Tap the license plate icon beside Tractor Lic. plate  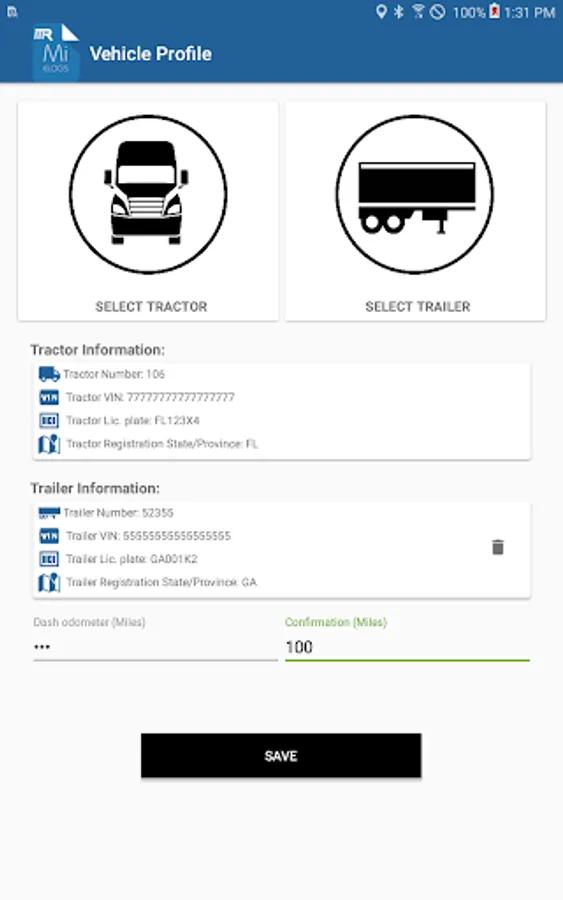(49, 421)
